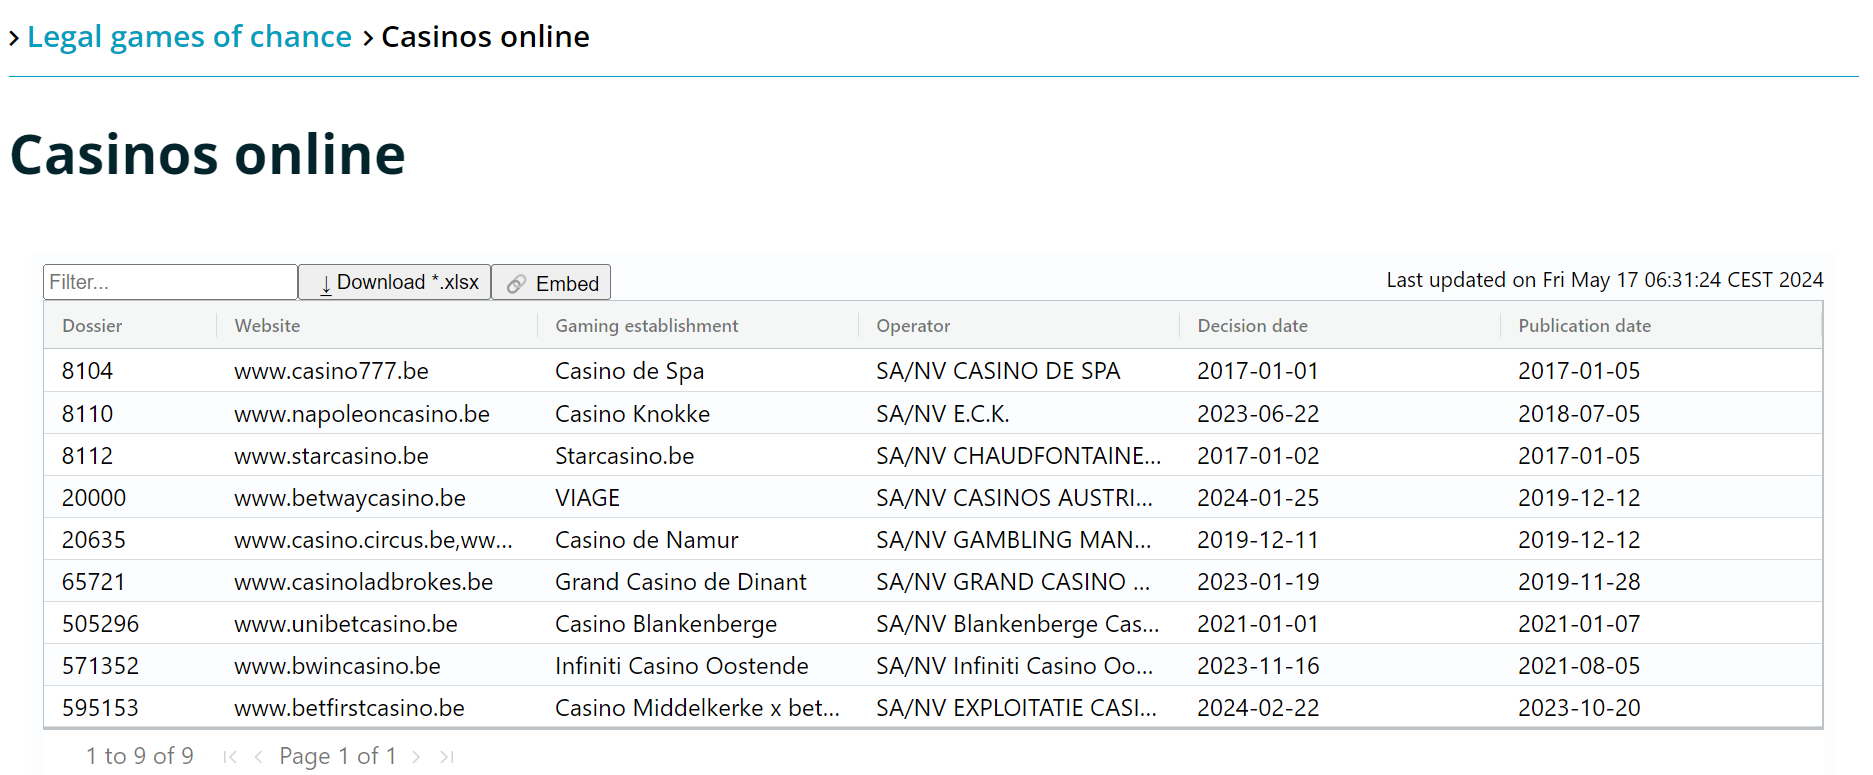The width and height of the screenshot is (1873, 775).
Task: Click next page arrow icon
Action: click(416, 757)
